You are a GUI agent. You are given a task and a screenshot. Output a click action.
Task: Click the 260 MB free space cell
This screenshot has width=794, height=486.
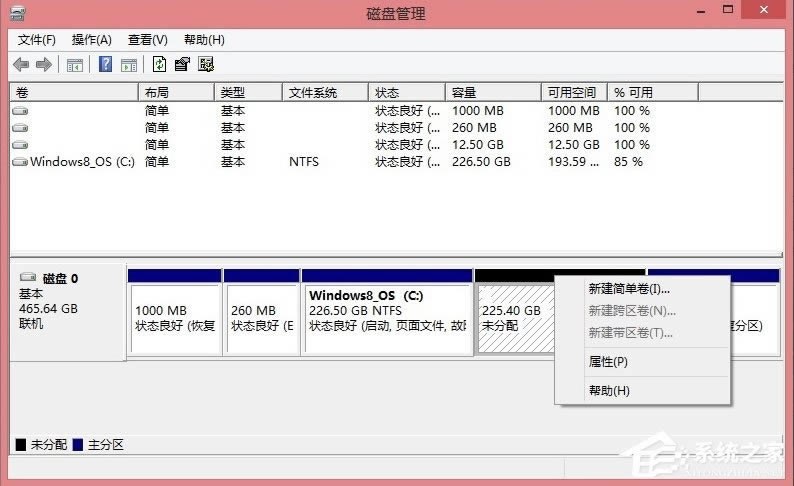[x=570, y=128]
